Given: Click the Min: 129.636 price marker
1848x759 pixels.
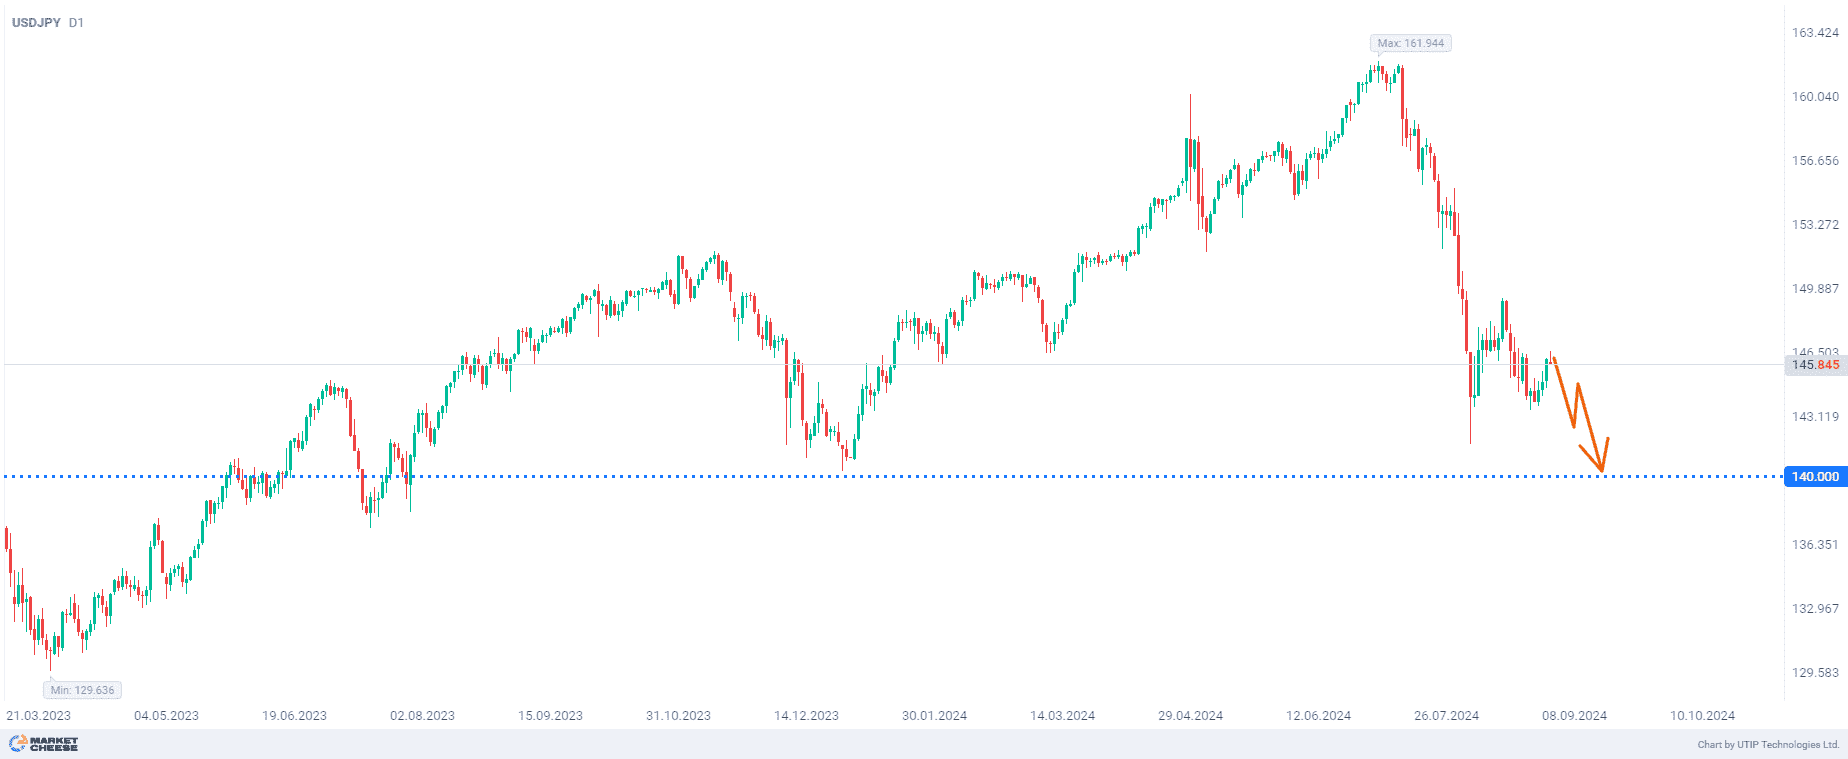Looking at the screenshot, I should point(83,690).
